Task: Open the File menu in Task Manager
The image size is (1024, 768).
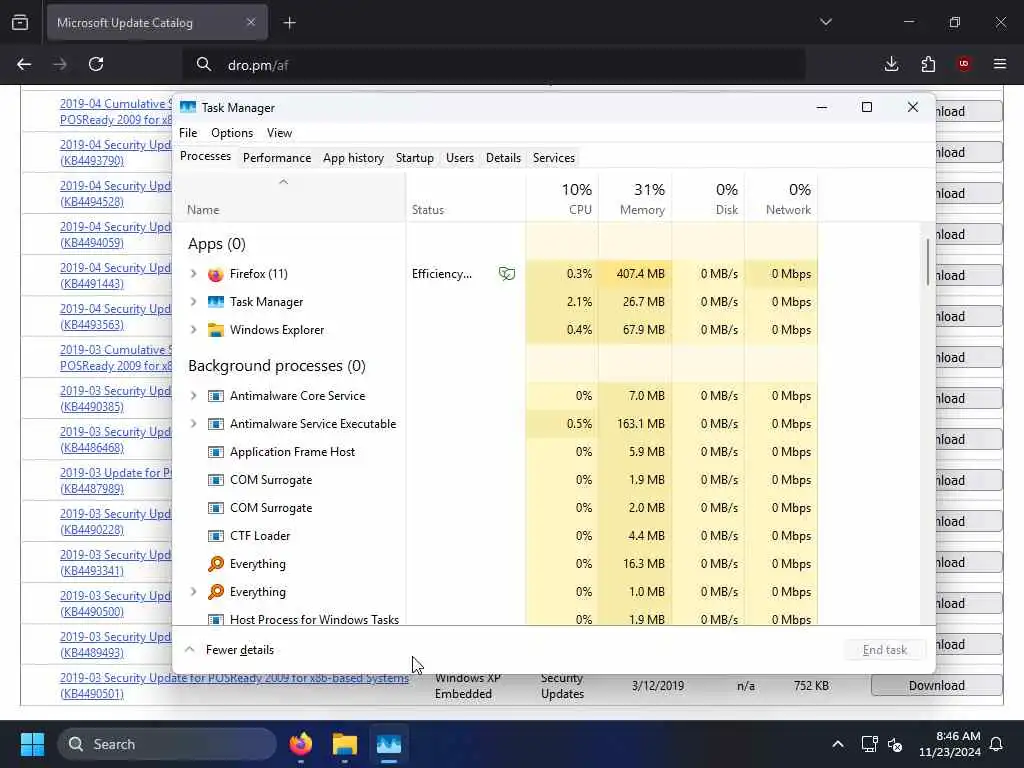Action: [x=188, y=133]
